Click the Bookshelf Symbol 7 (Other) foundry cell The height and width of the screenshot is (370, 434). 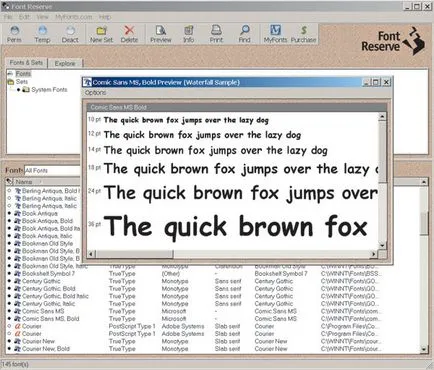(171, 273)
